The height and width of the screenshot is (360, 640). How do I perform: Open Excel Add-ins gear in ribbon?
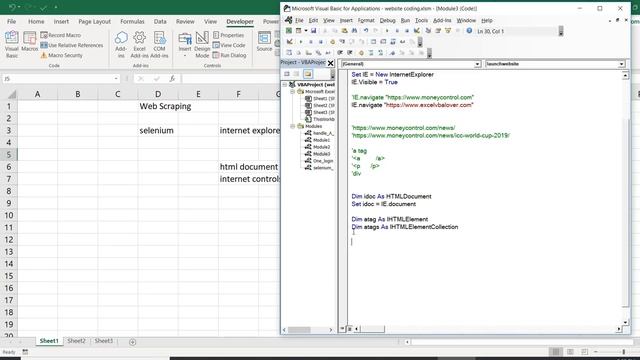click(x=140, y=44)
